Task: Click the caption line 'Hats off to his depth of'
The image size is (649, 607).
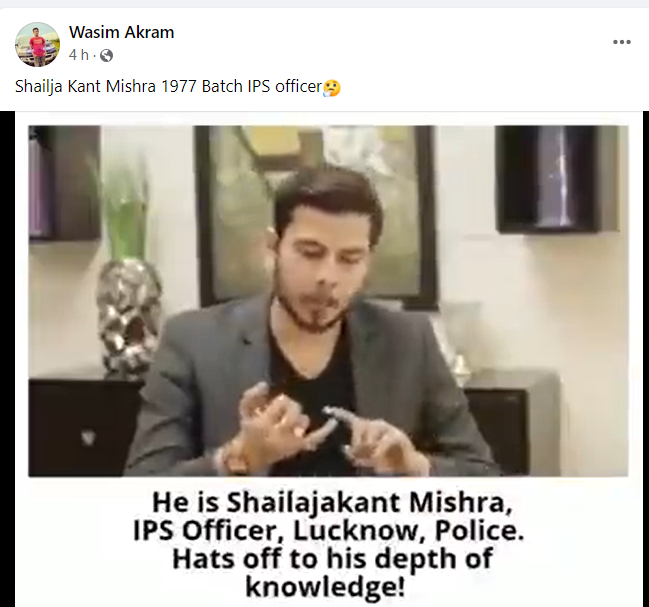Action: (332, 559)
